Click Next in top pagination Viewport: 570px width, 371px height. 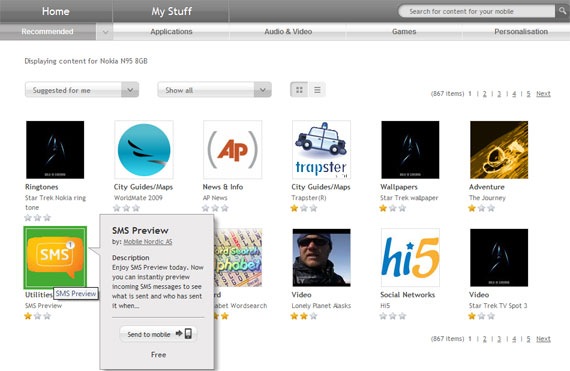pyautogui.click(x=543, y=94)
